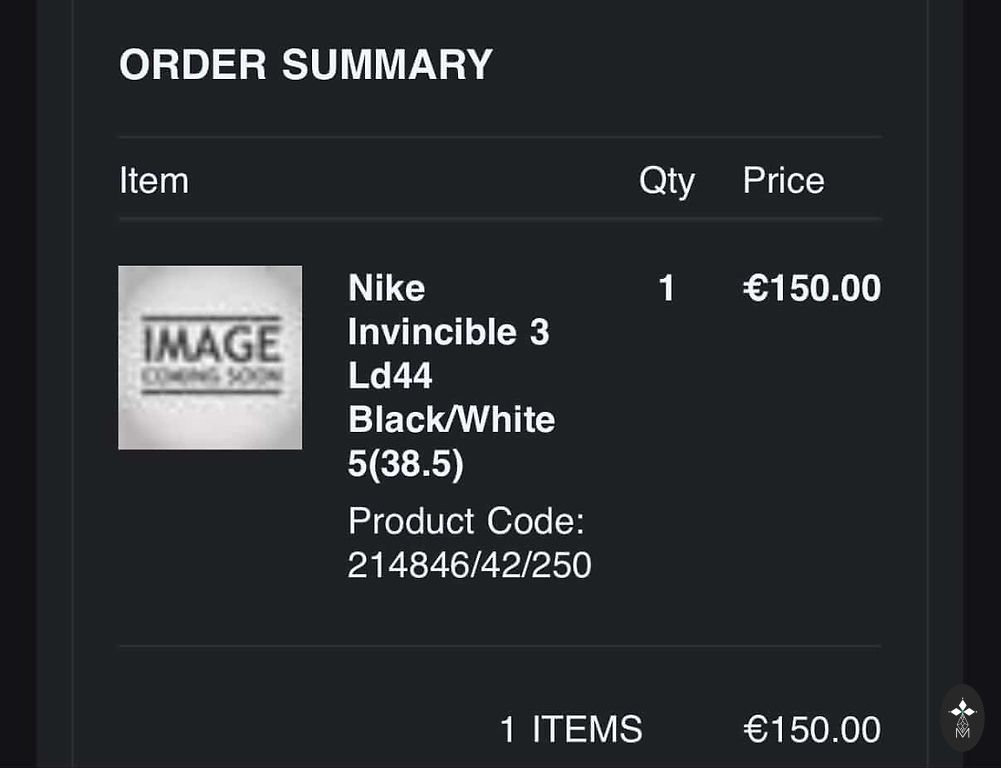1001x768 pixels.
Task: Click 'Invincible 3' in the product title
Action: click(448, 332)
